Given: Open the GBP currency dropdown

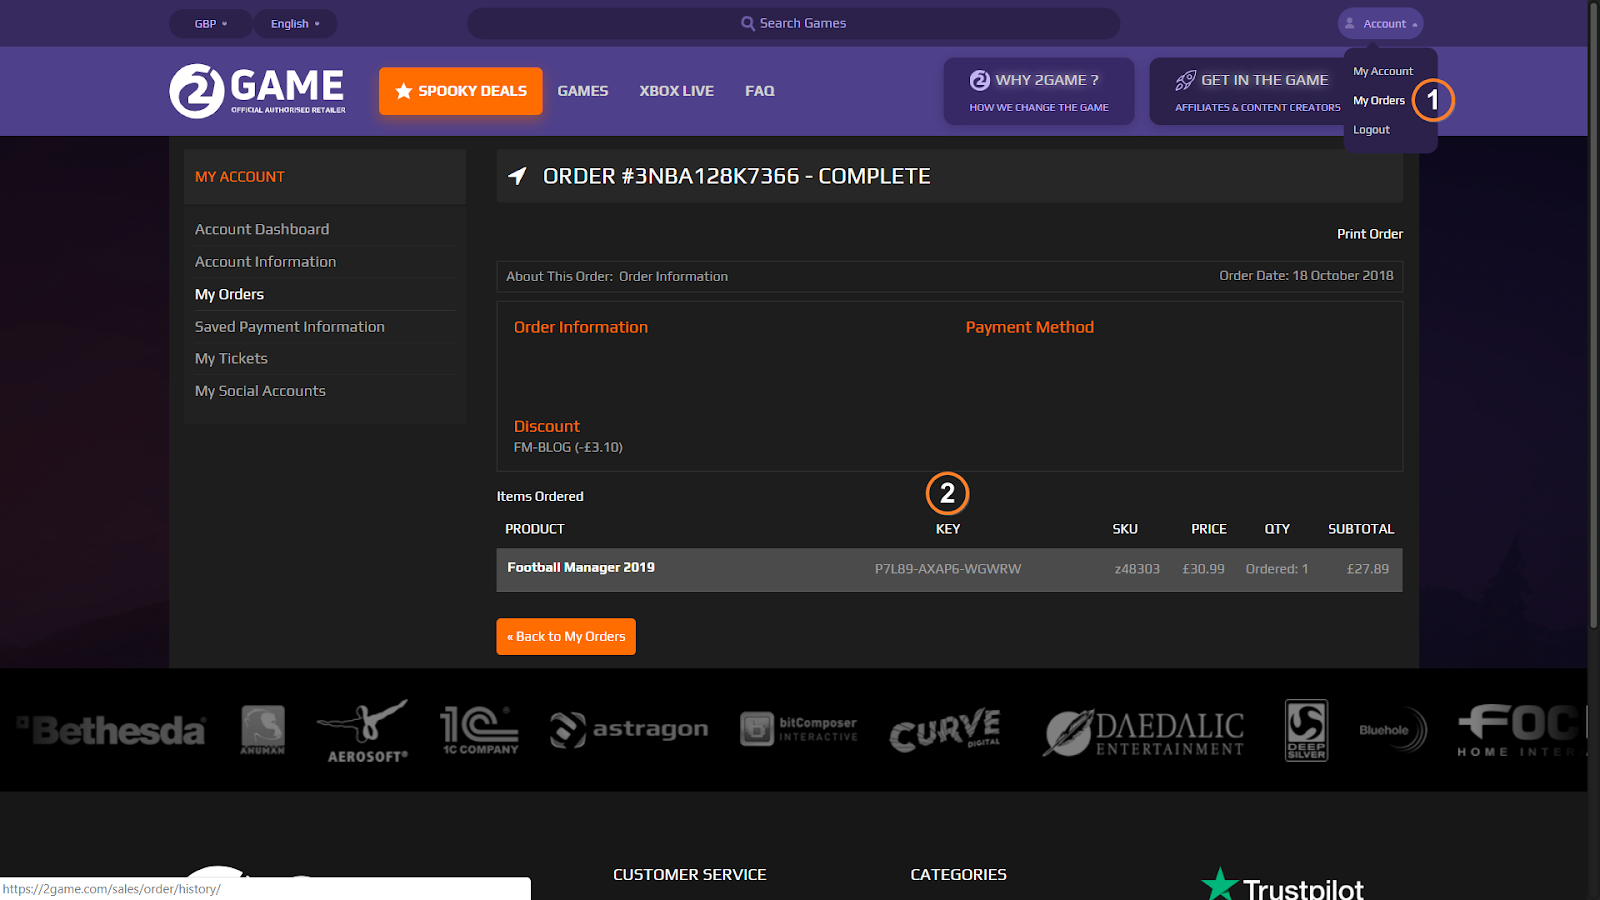Looking at the screenshot, I should [x=210, y=23].
